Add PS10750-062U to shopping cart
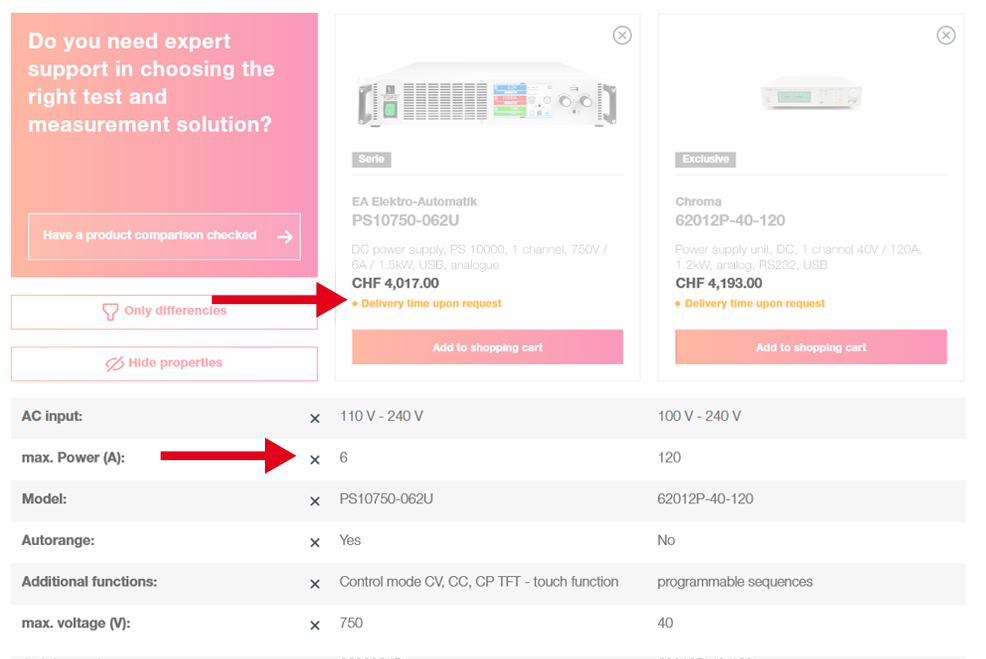Screen dimensions: 986x659 (487, 347)
